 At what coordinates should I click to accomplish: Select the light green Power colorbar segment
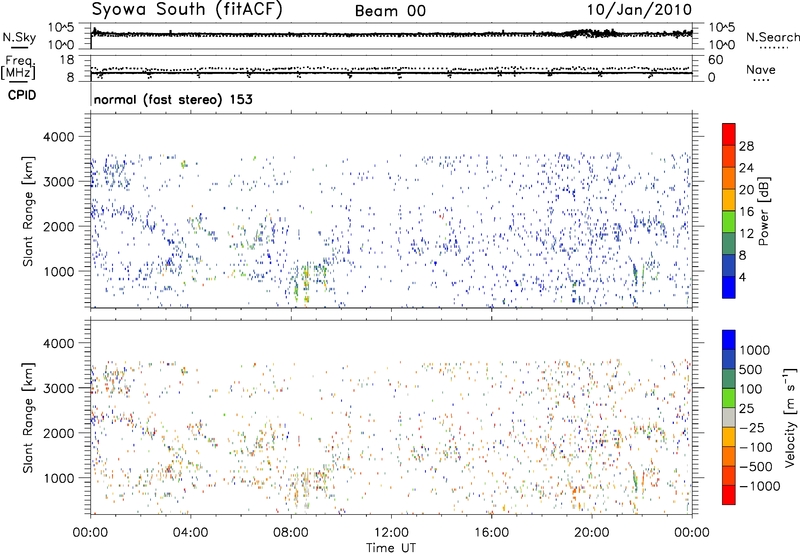tap(729, 222)
